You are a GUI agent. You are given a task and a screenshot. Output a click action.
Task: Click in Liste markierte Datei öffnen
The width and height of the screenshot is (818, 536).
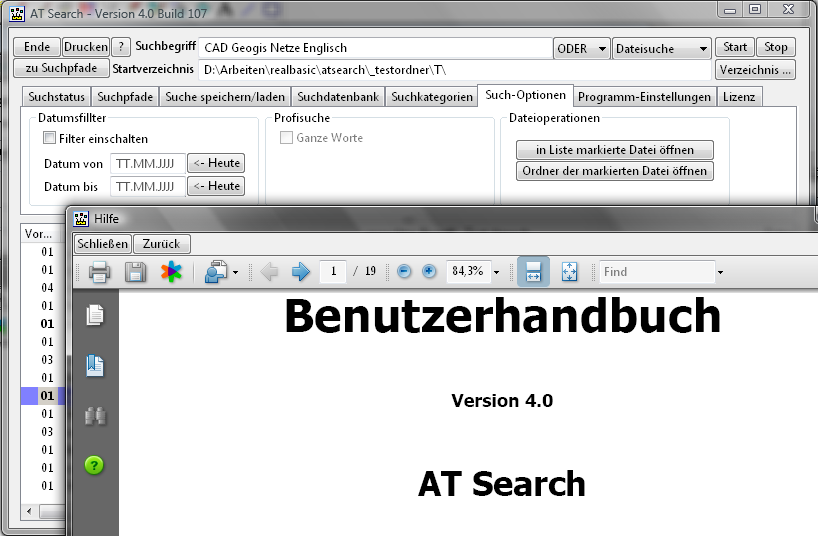coord(615,150)
